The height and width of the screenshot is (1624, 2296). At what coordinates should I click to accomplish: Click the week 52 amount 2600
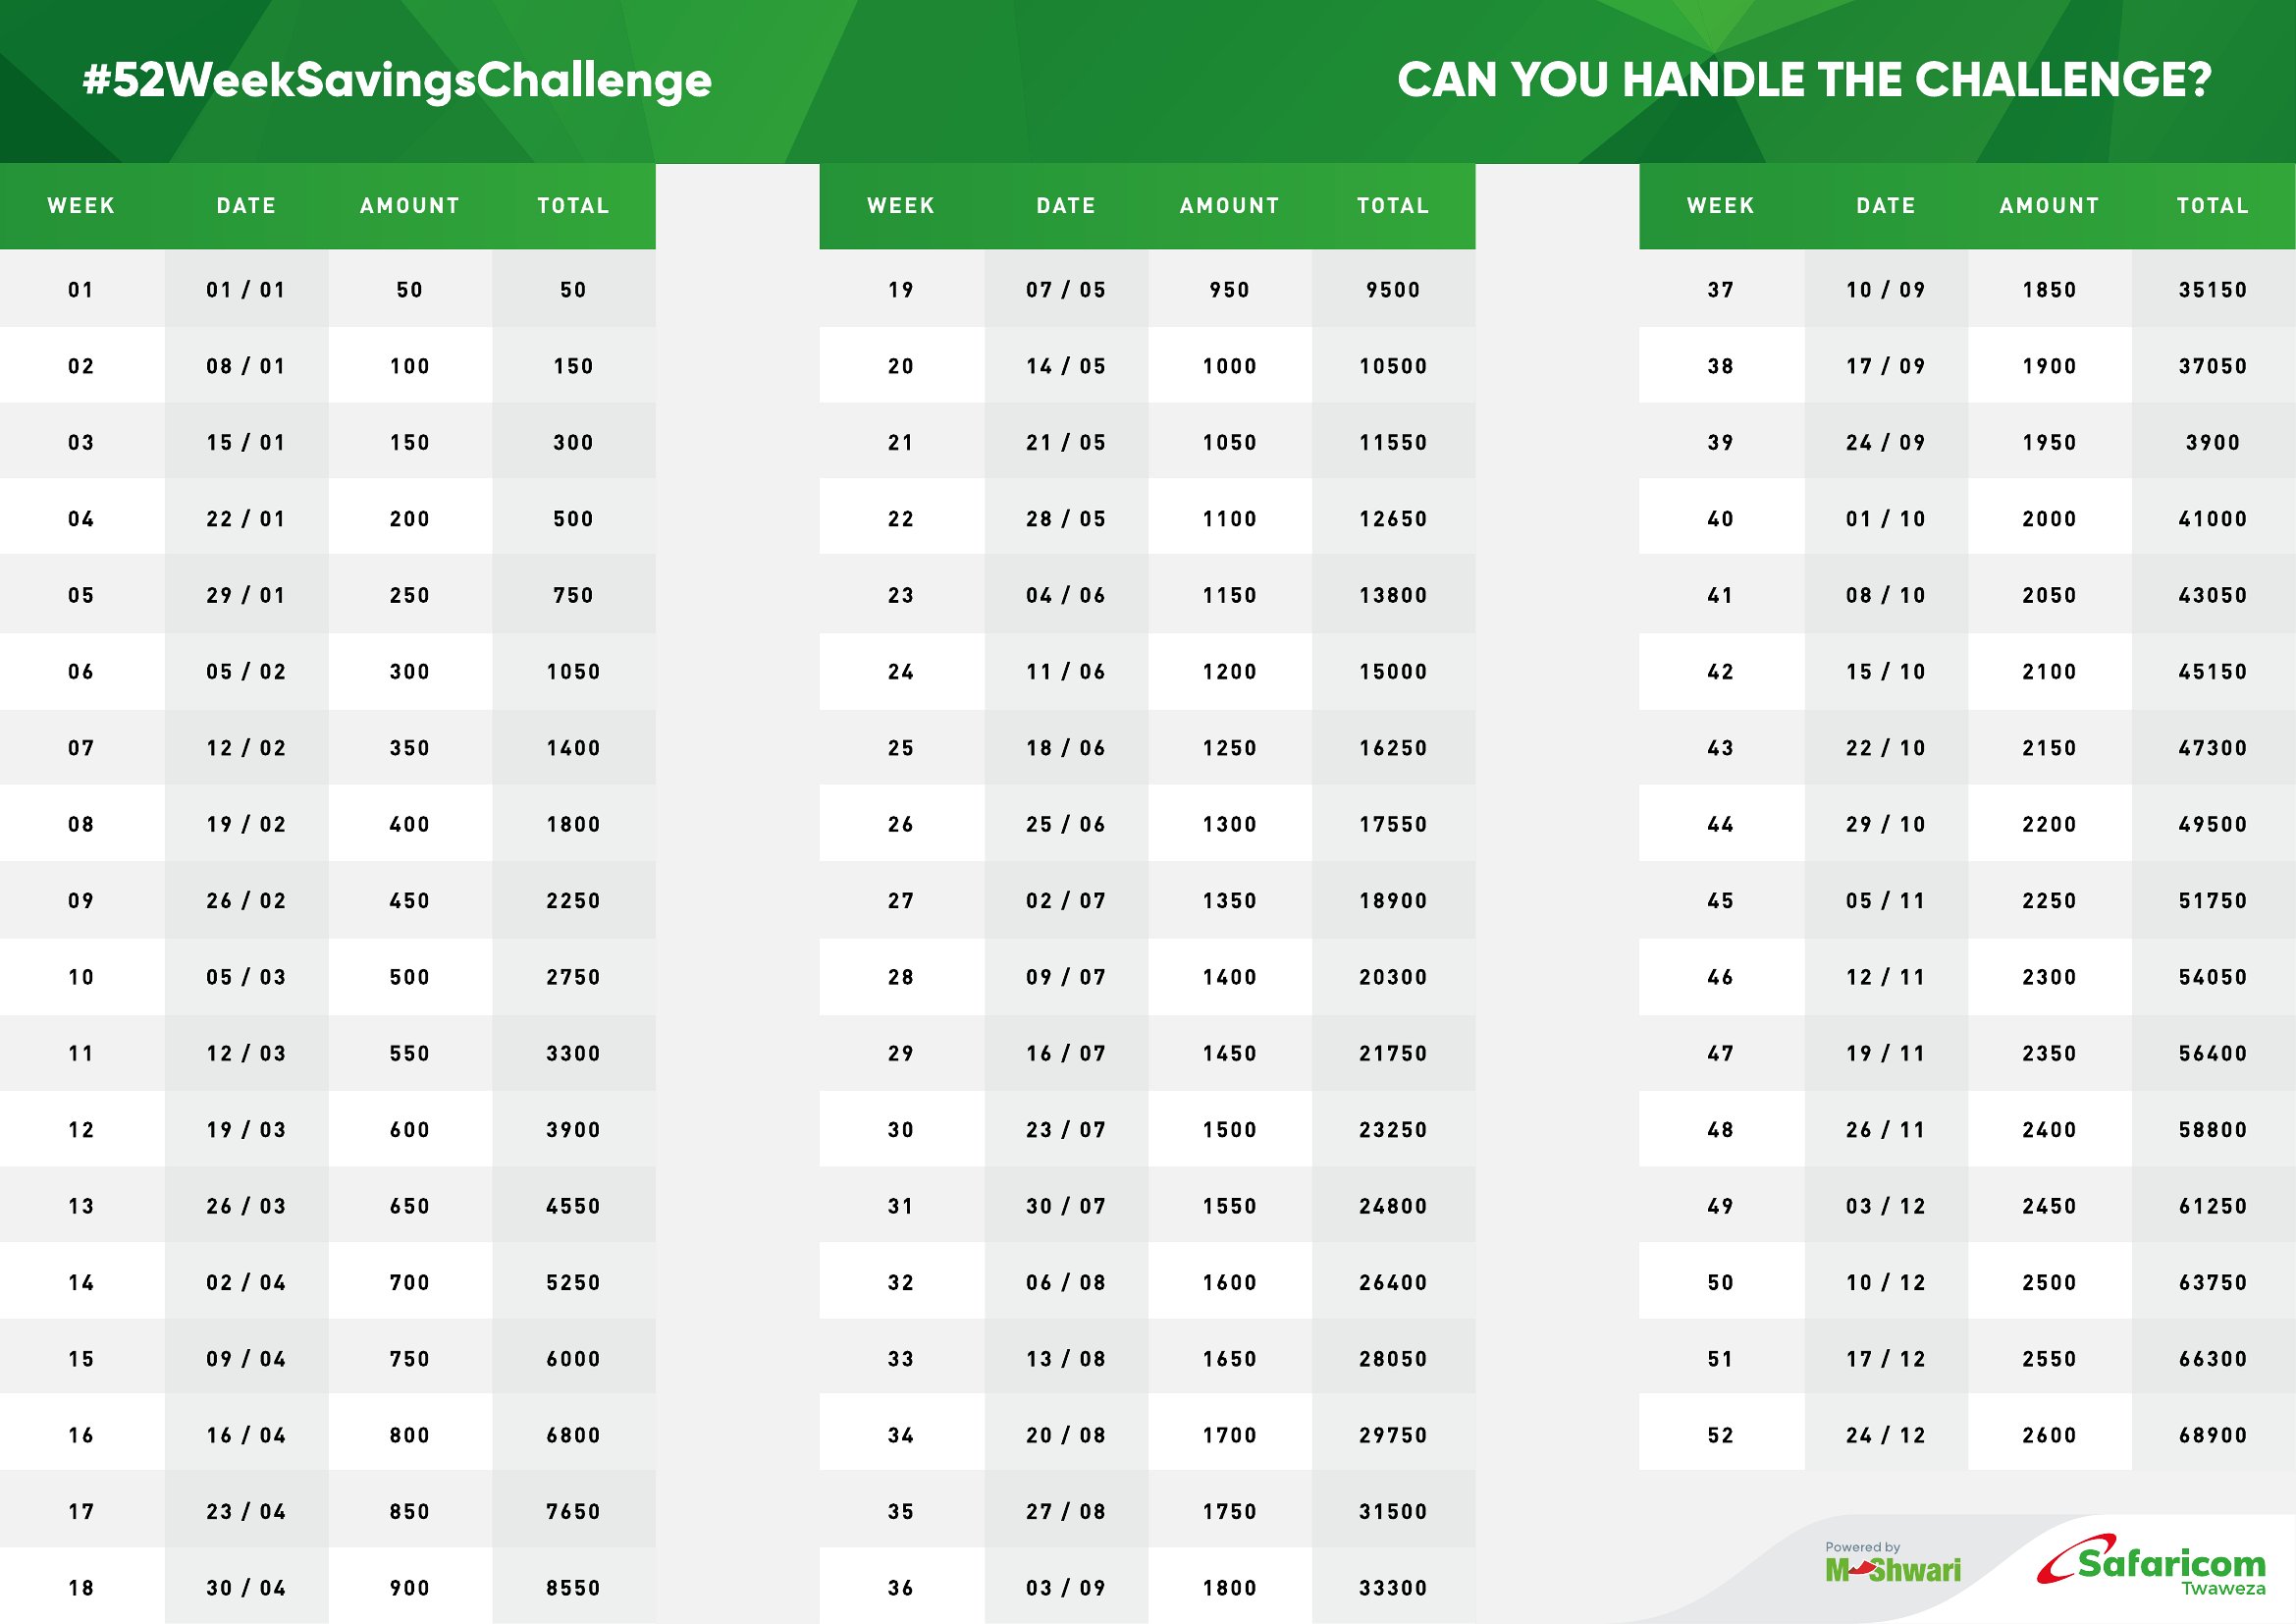click(x=2049, y=1435)
